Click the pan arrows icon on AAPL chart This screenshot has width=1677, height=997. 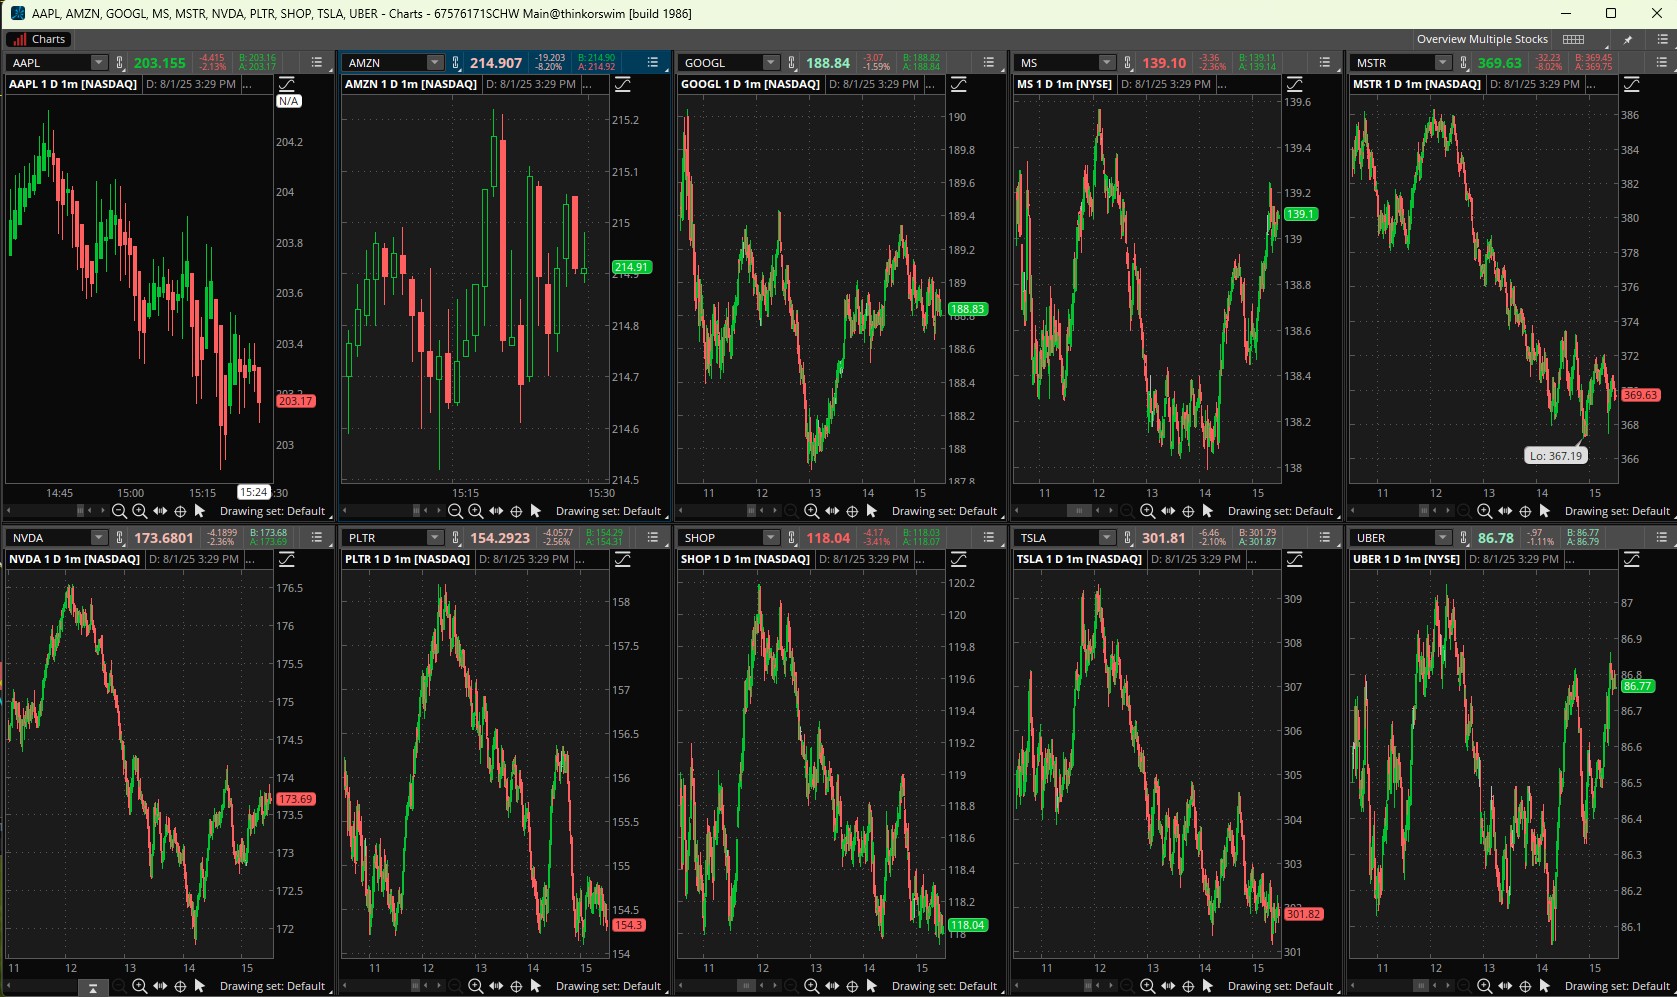(160, 511)
